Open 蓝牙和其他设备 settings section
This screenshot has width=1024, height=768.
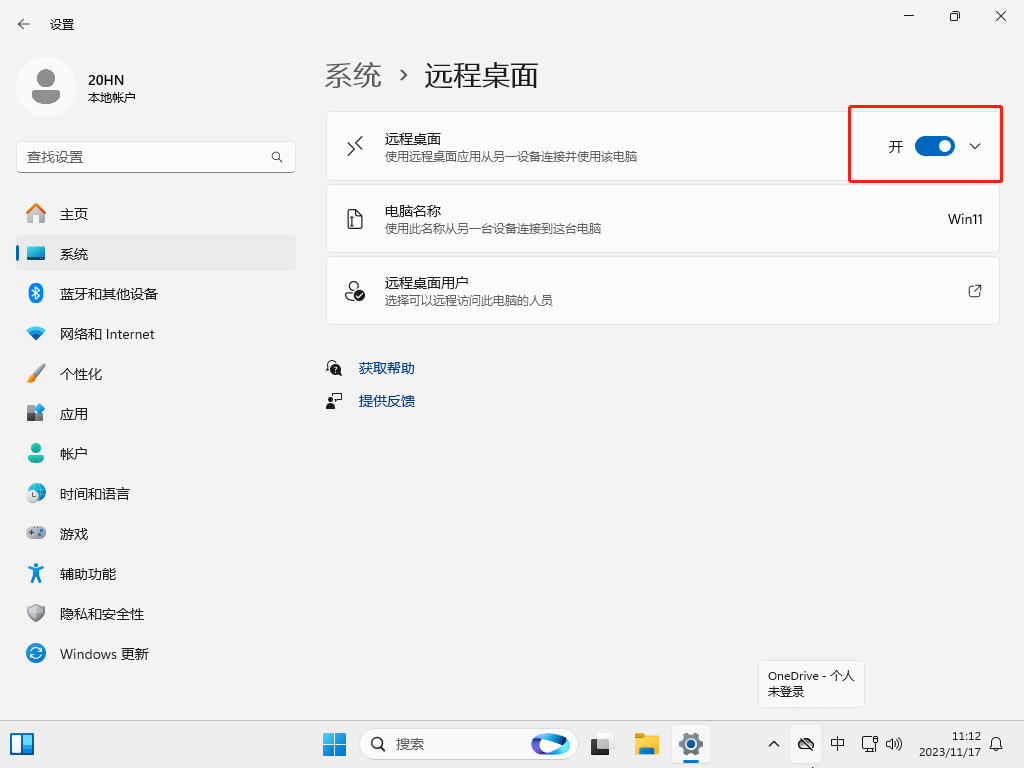pos(108,294)
